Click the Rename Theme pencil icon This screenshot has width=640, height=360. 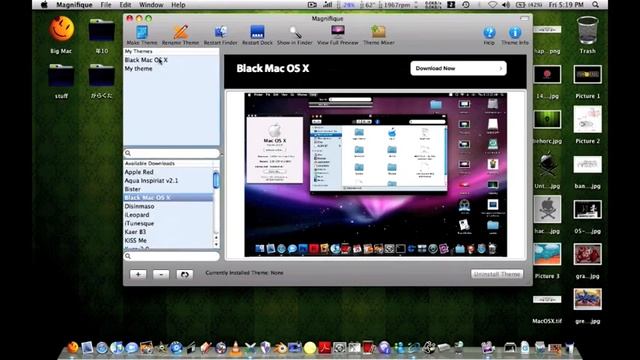click(180, 32)
